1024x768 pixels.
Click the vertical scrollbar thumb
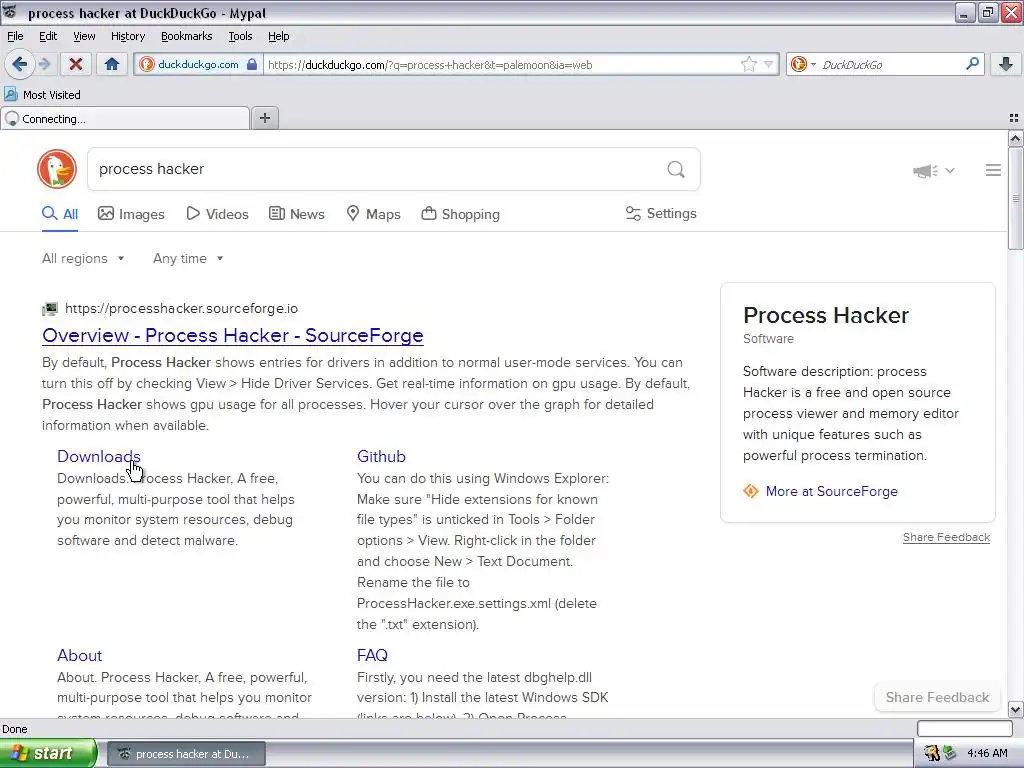(1016, 198)
